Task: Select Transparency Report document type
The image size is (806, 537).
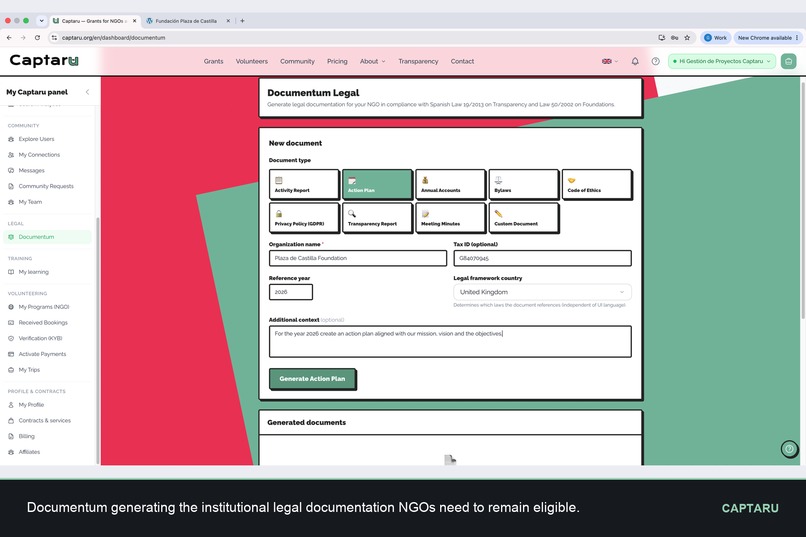Action: click(x=377, y=217)
